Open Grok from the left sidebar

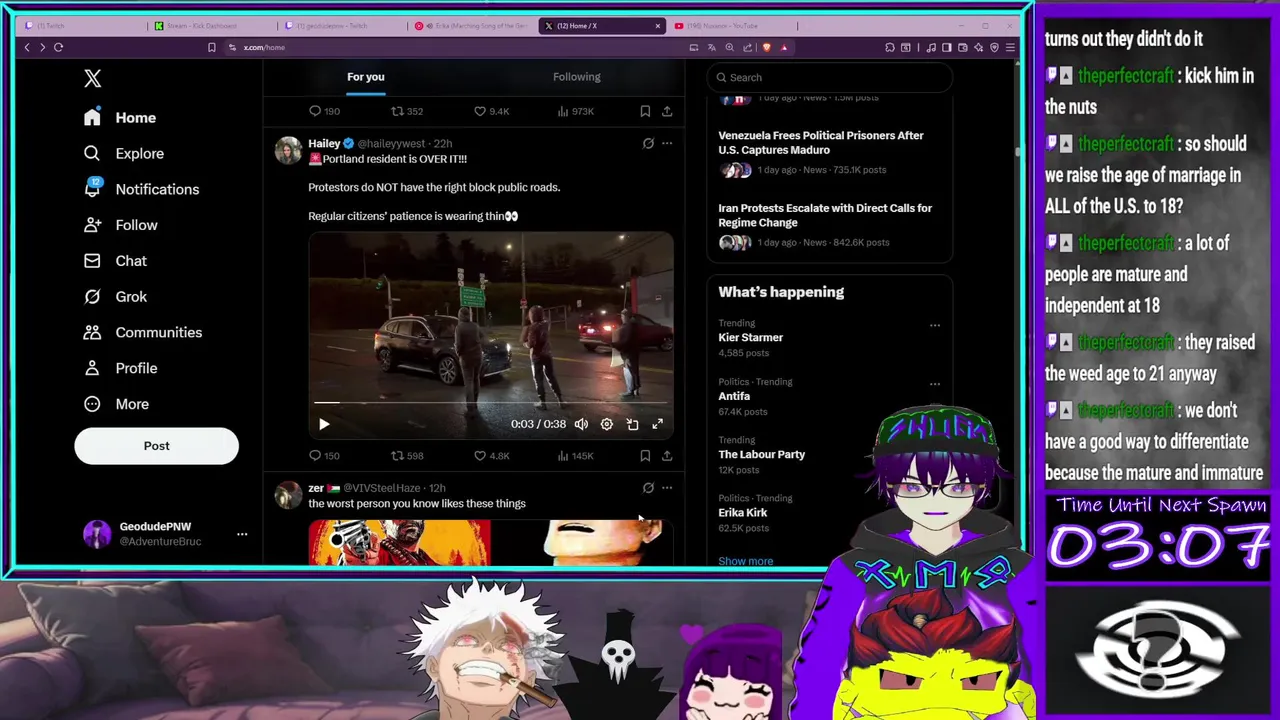pos(115,297)
